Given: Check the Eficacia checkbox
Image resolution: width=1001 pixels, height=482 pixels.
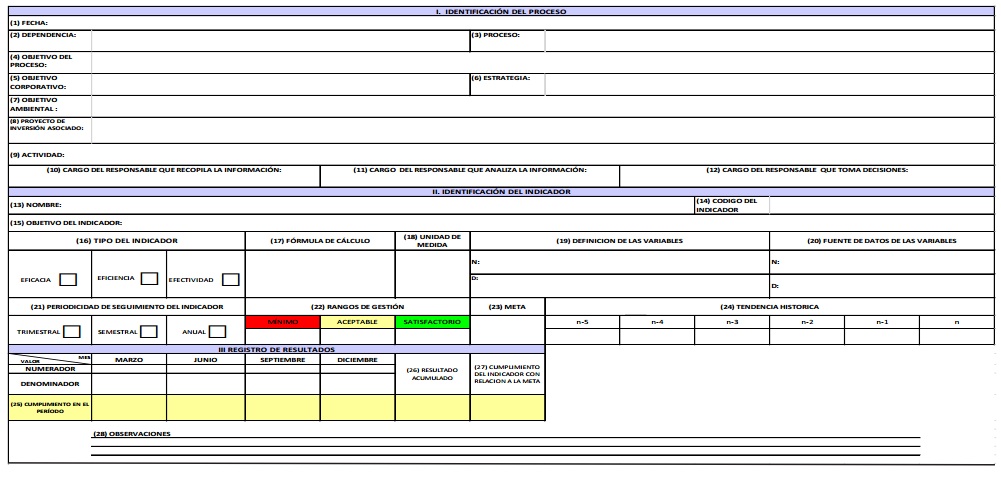Looking at the screenshot, I should (69, 280).
